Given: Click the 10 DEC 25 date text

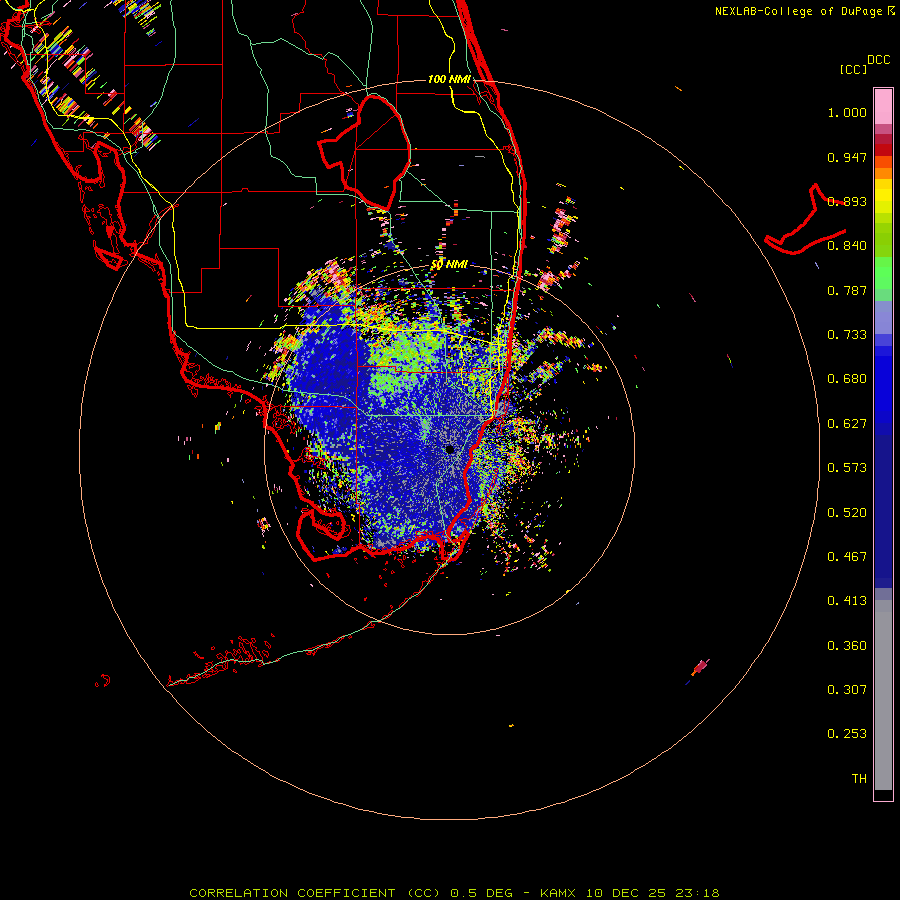Looking at the screenshot, I should [x=626, y=893].
